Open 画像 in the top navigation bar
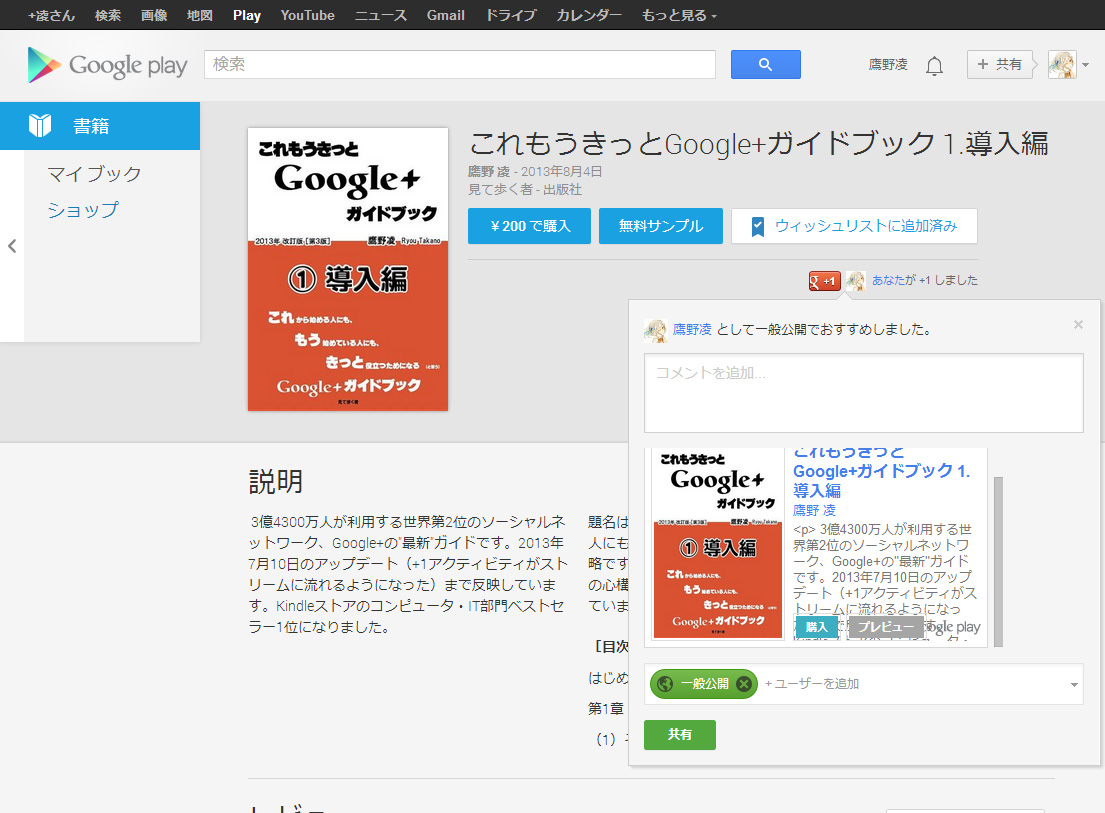The width and height of the screenshot is (1105, 813). tap(154, 15)
